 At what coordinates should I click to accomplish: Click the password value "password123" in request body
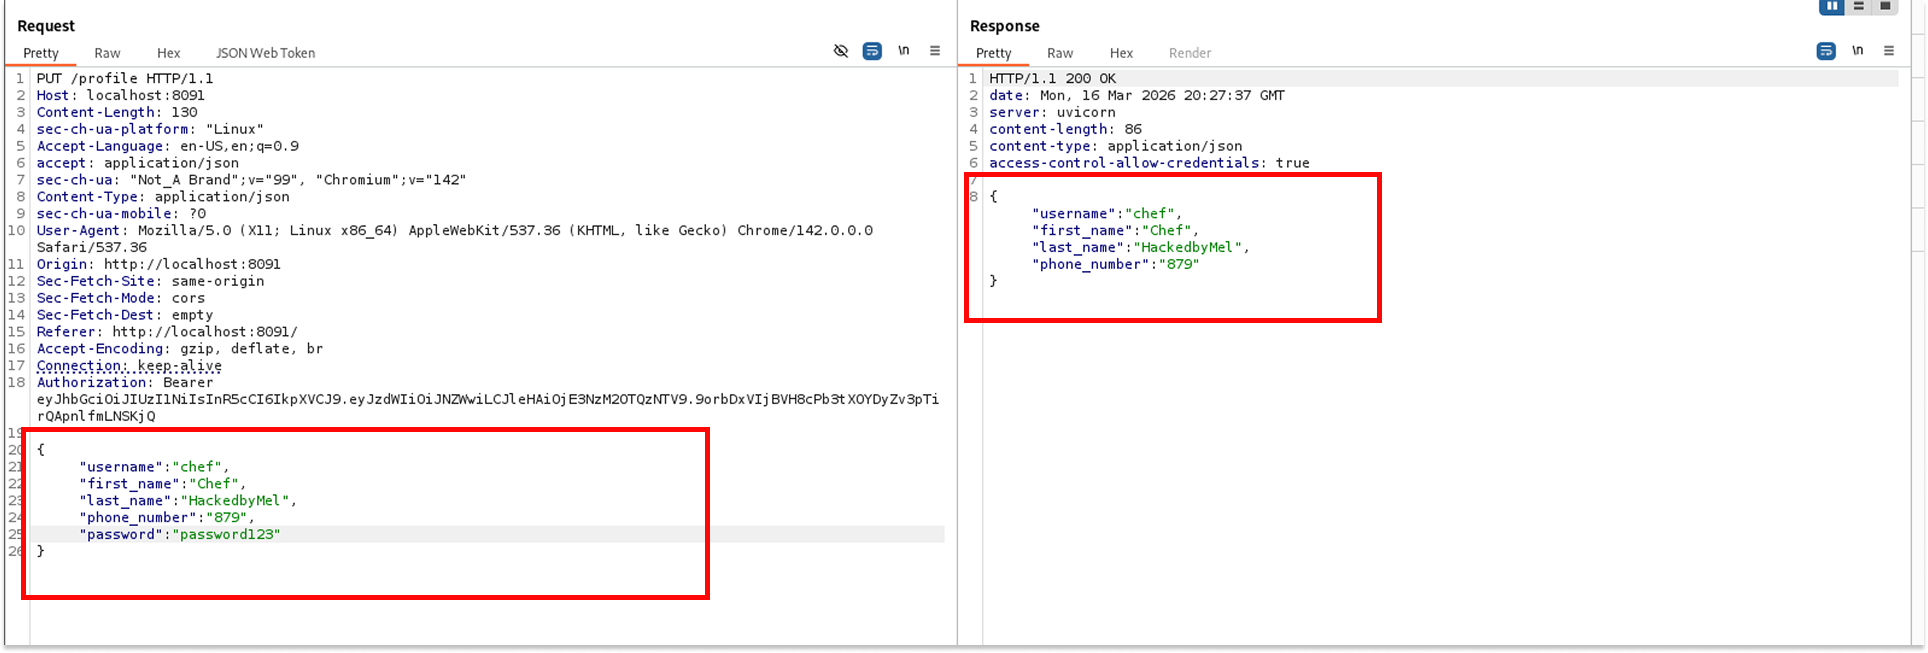[226, 534]
